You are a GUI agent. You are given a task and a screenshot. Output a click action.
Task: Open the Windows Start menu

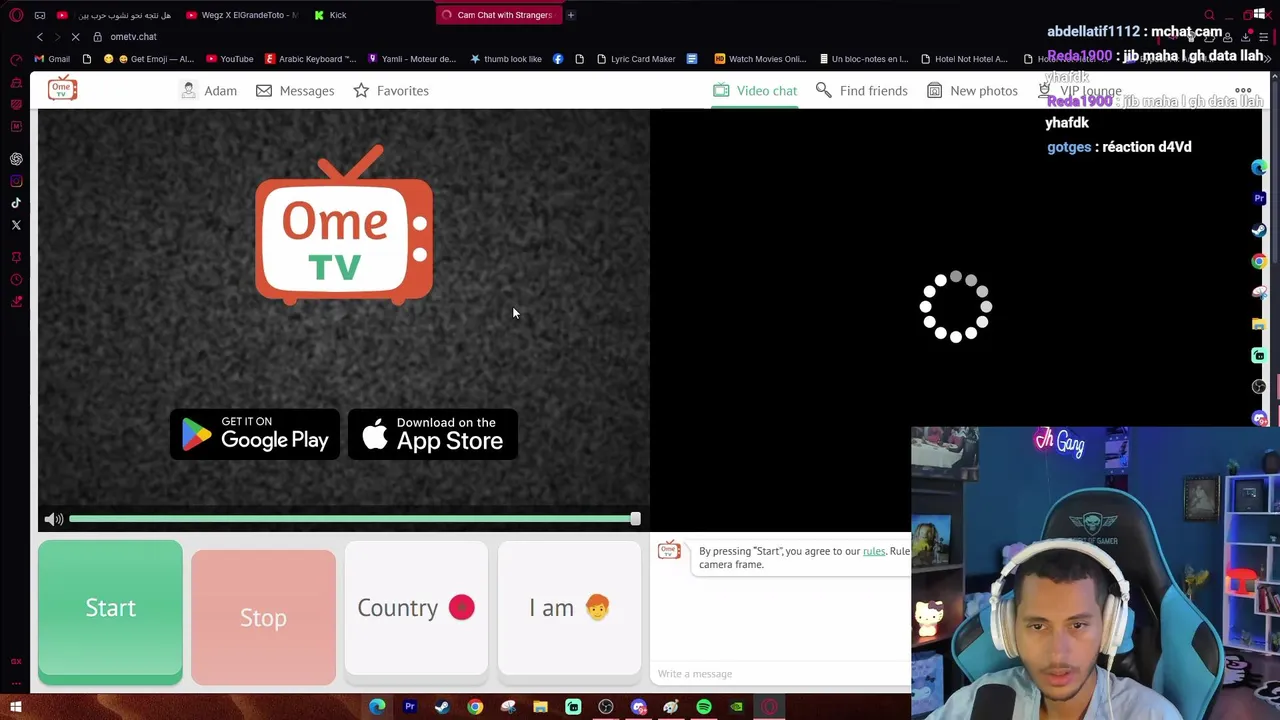click(16, 707)
